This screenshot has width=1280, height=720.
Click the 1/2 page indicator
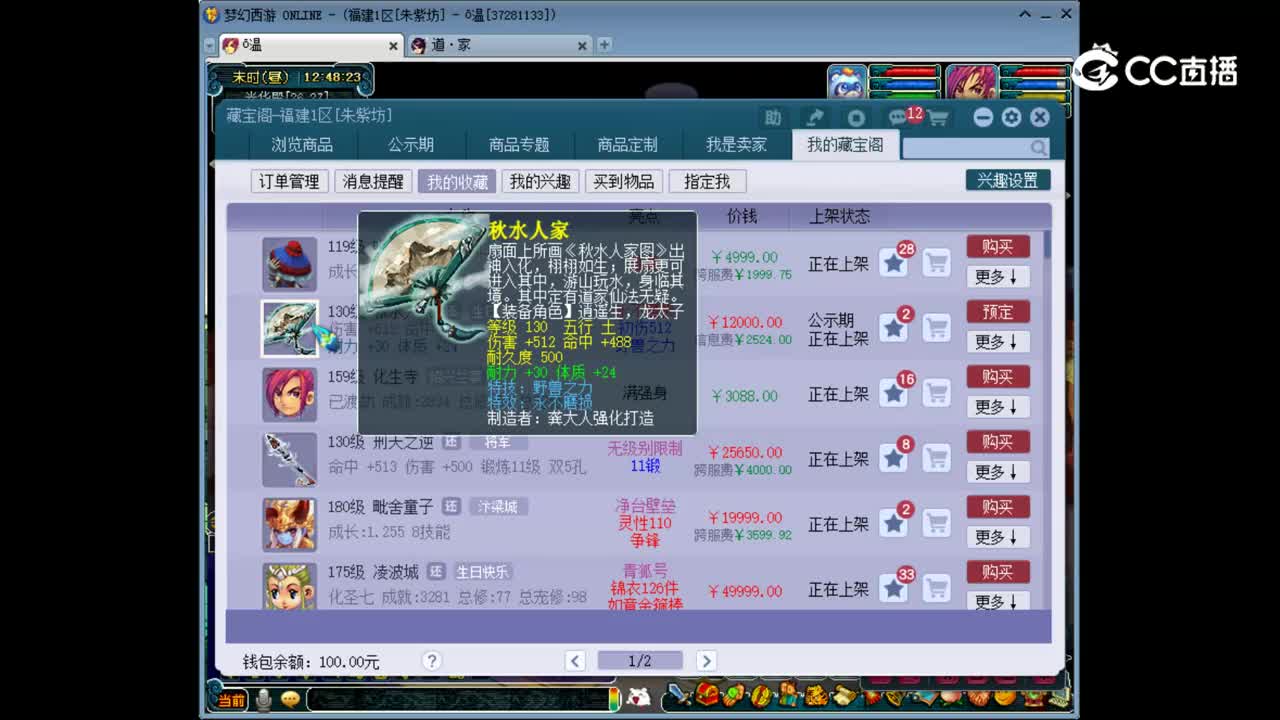[x=640, y=661]
